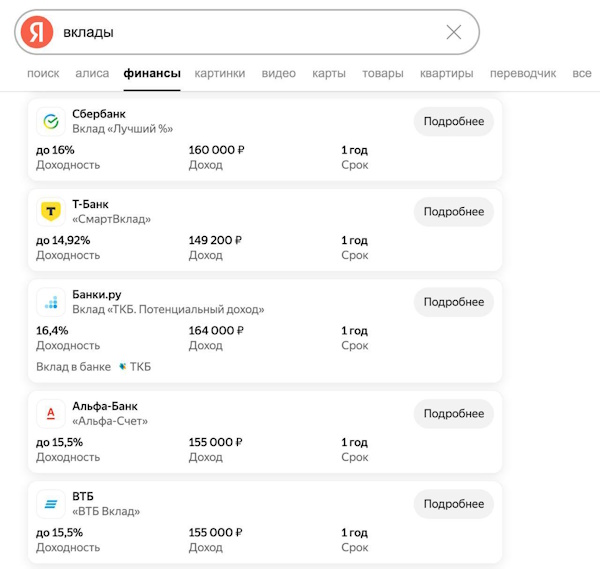This screenshot has width=600, height=569.
Task: Click the ВТБ logo icon
Action: (50, 504)
